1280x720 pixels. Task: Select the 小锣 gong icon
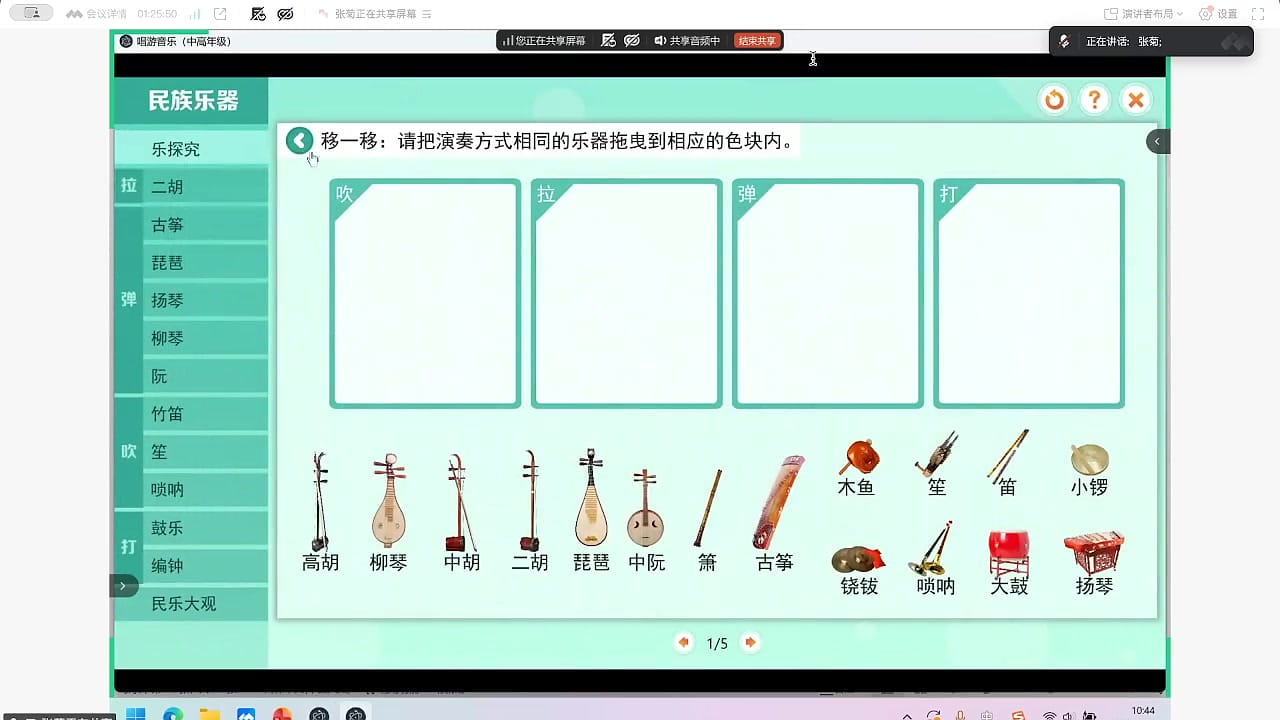pos(1089,460)
